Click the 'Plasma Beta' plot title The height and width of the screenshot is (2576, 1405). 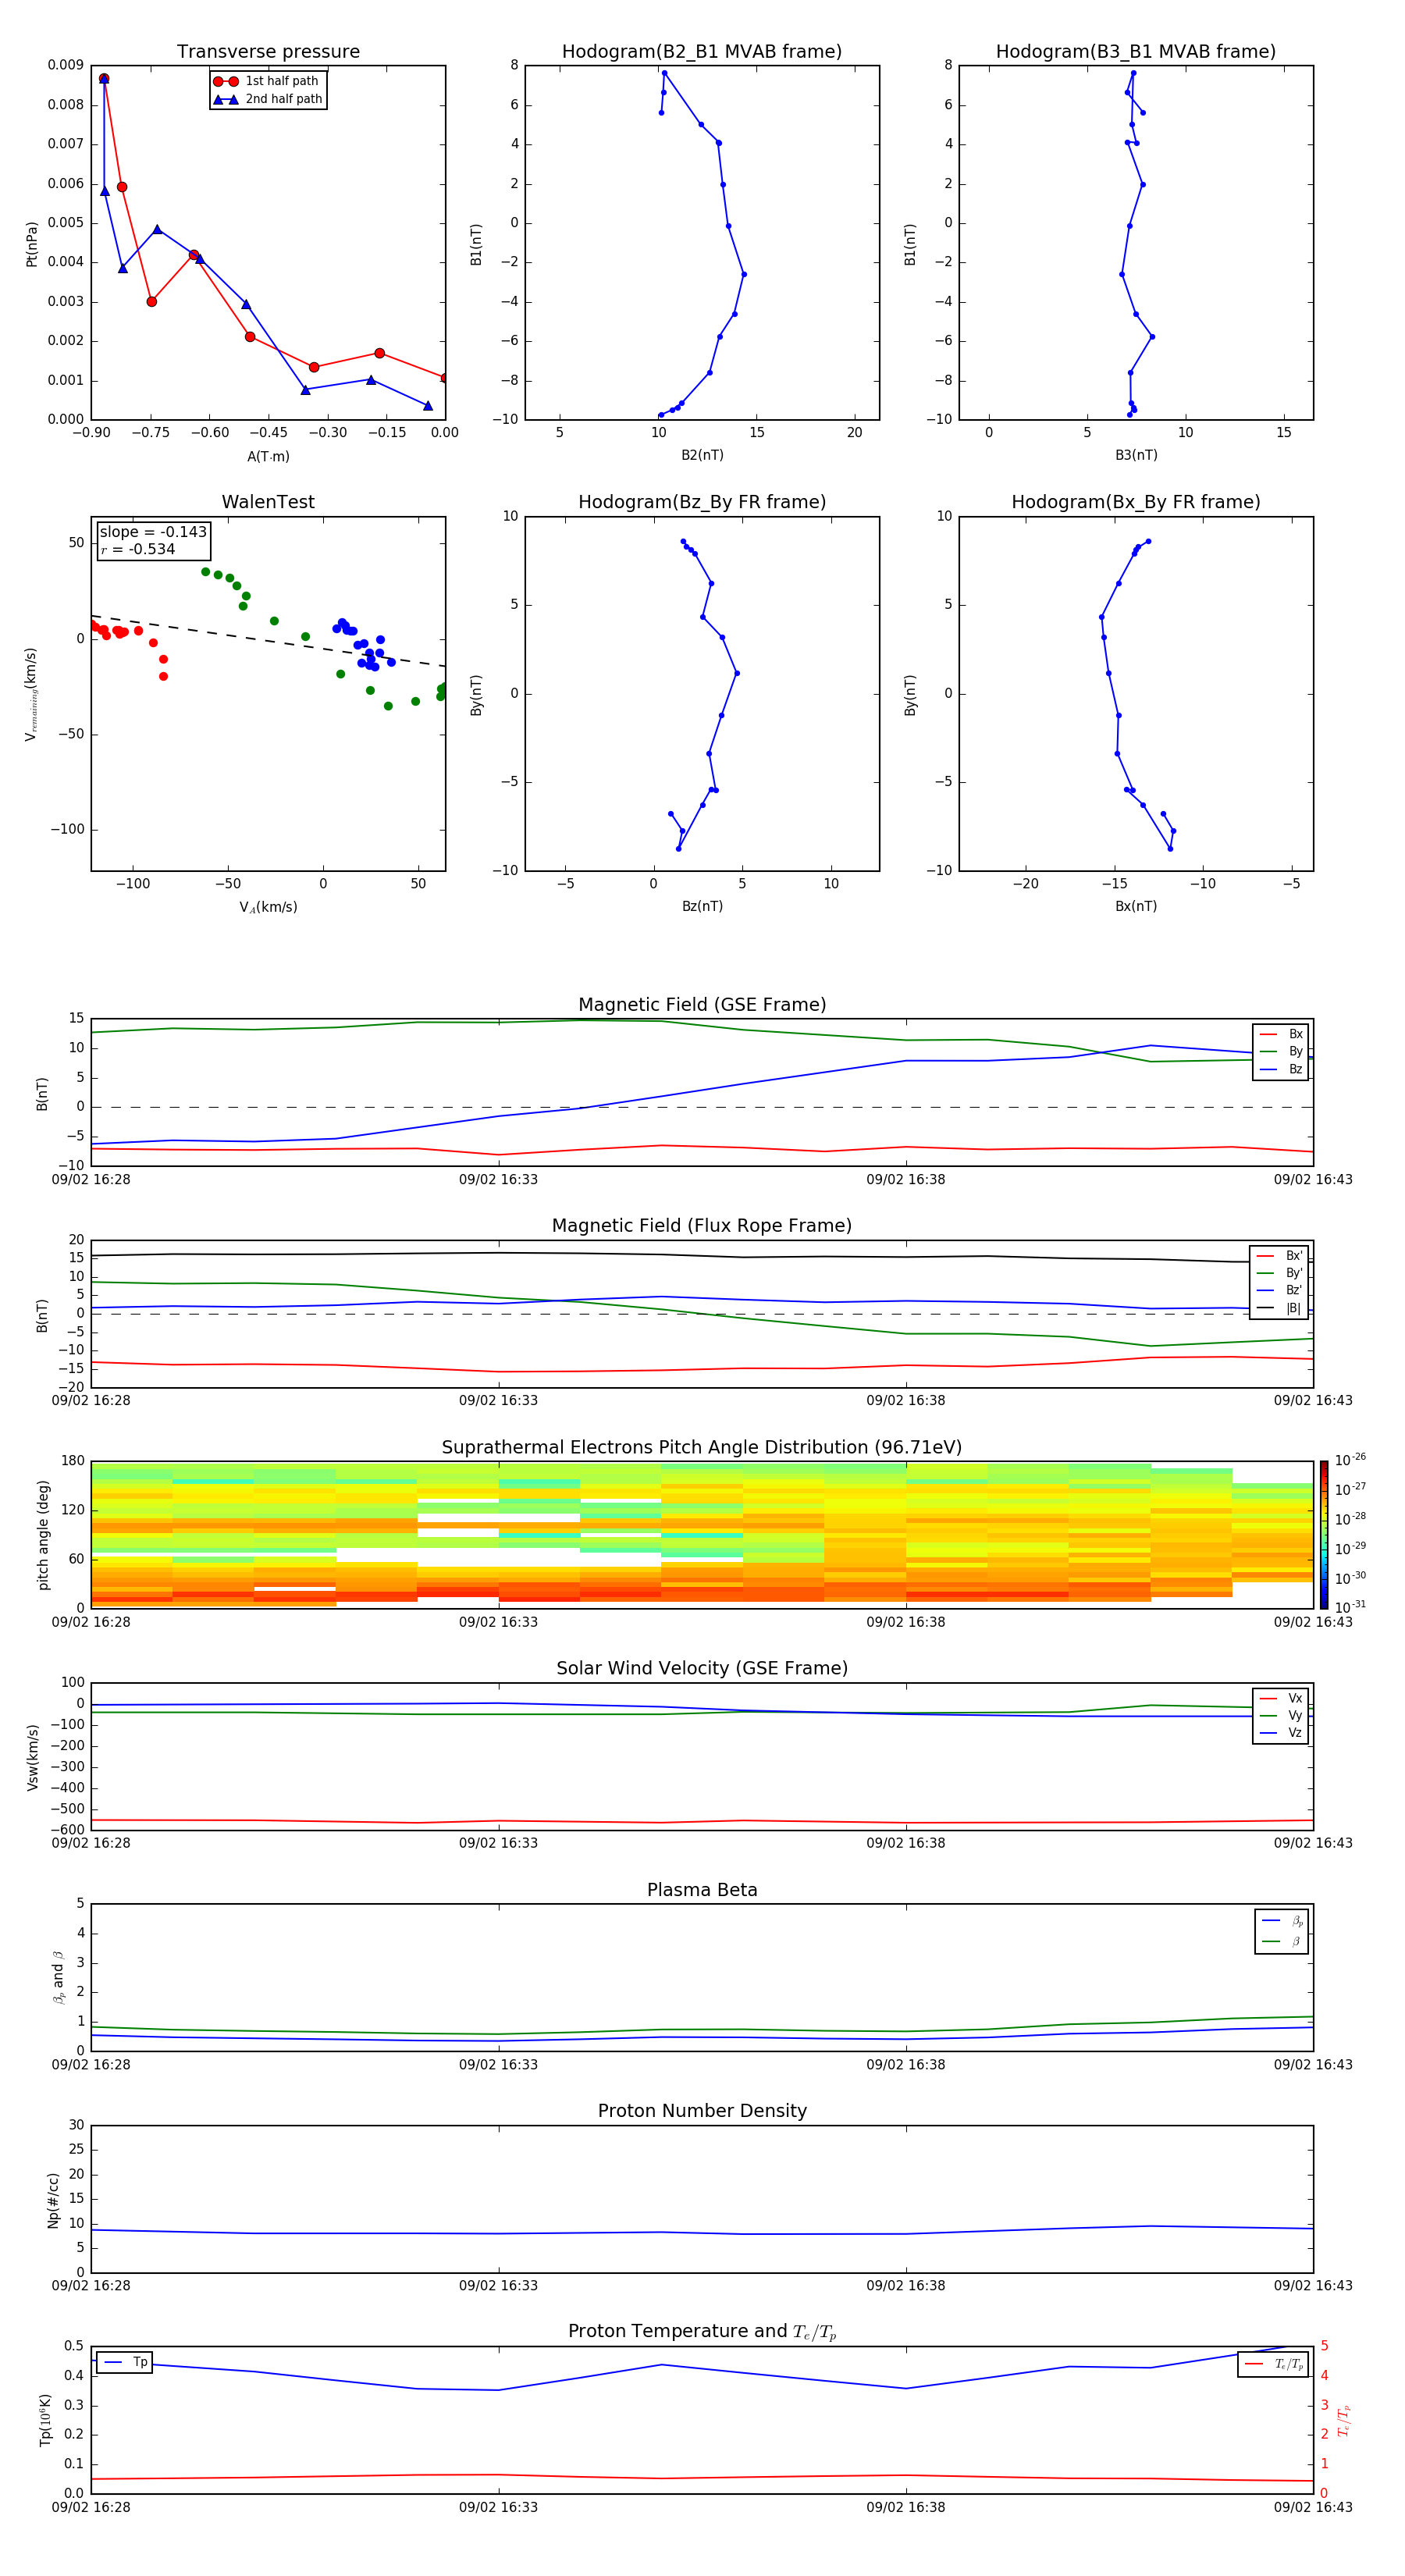[x=702, y=1890]
